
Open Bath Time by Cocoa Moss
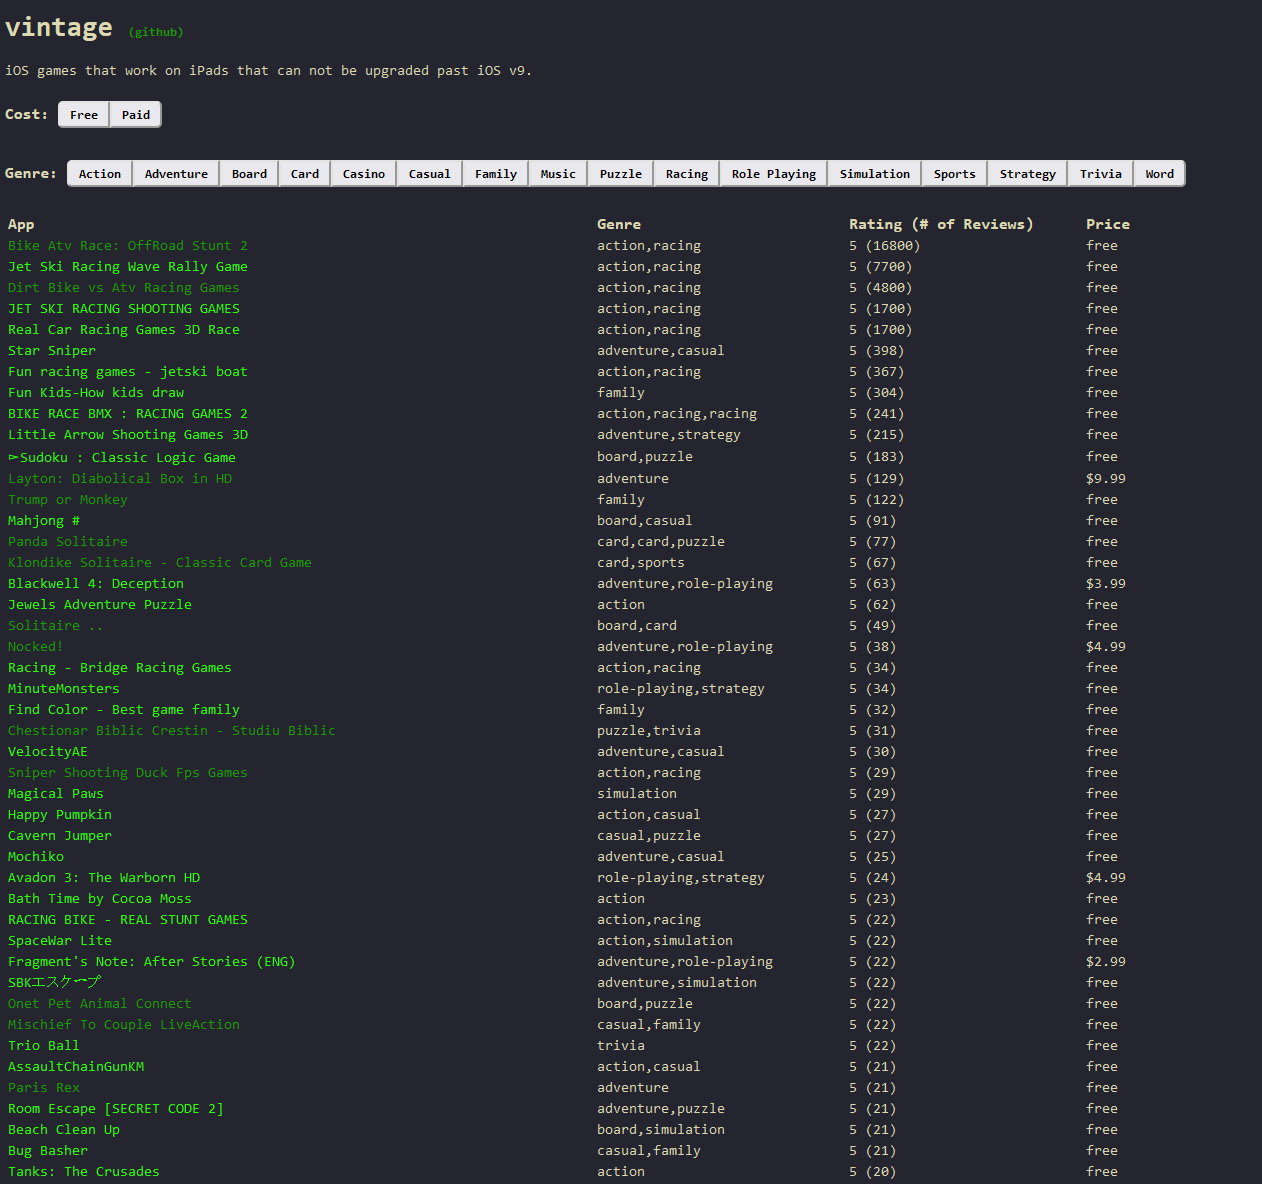coord(100,899)
